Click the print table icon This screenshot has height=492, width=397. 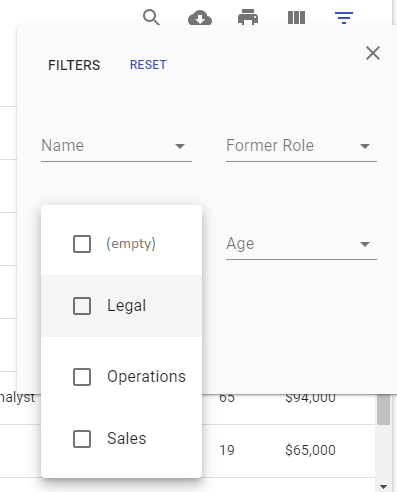point(248,17)
